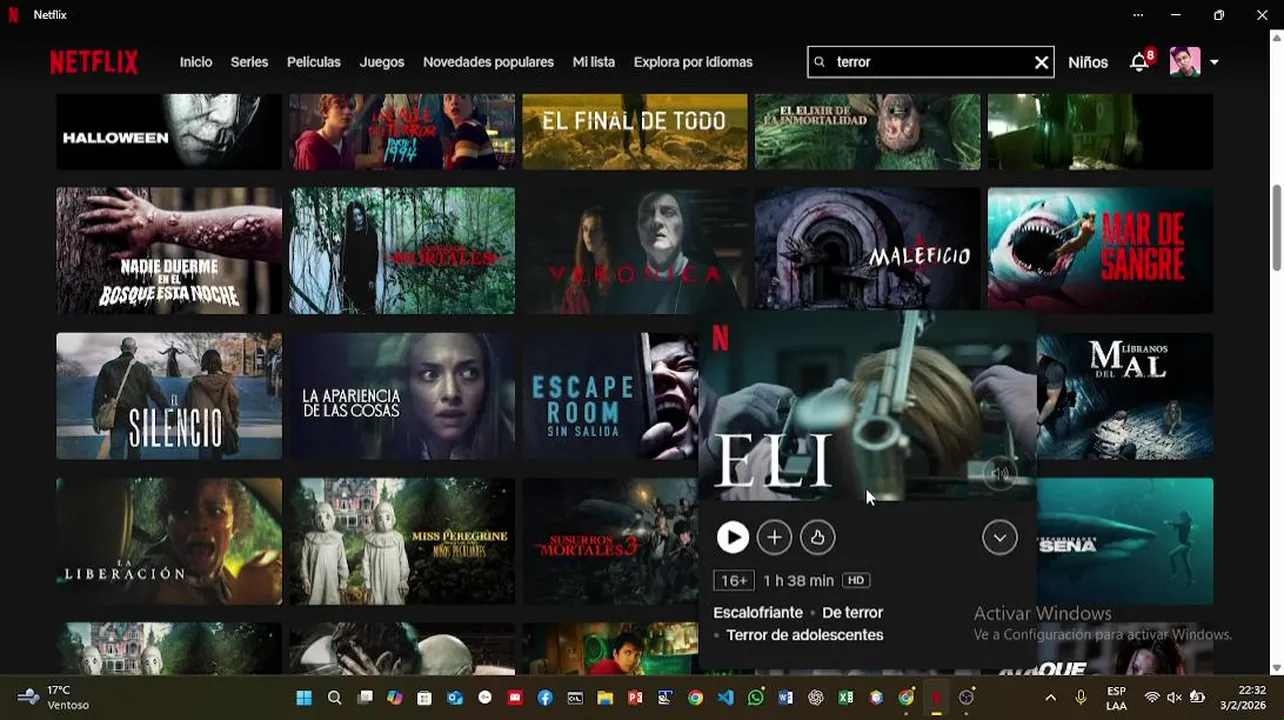The height and width of the screenshot is (720, 1284).
Task: Open La Calle del Terror 1994 thumbnail
Action: coord(402,132)
